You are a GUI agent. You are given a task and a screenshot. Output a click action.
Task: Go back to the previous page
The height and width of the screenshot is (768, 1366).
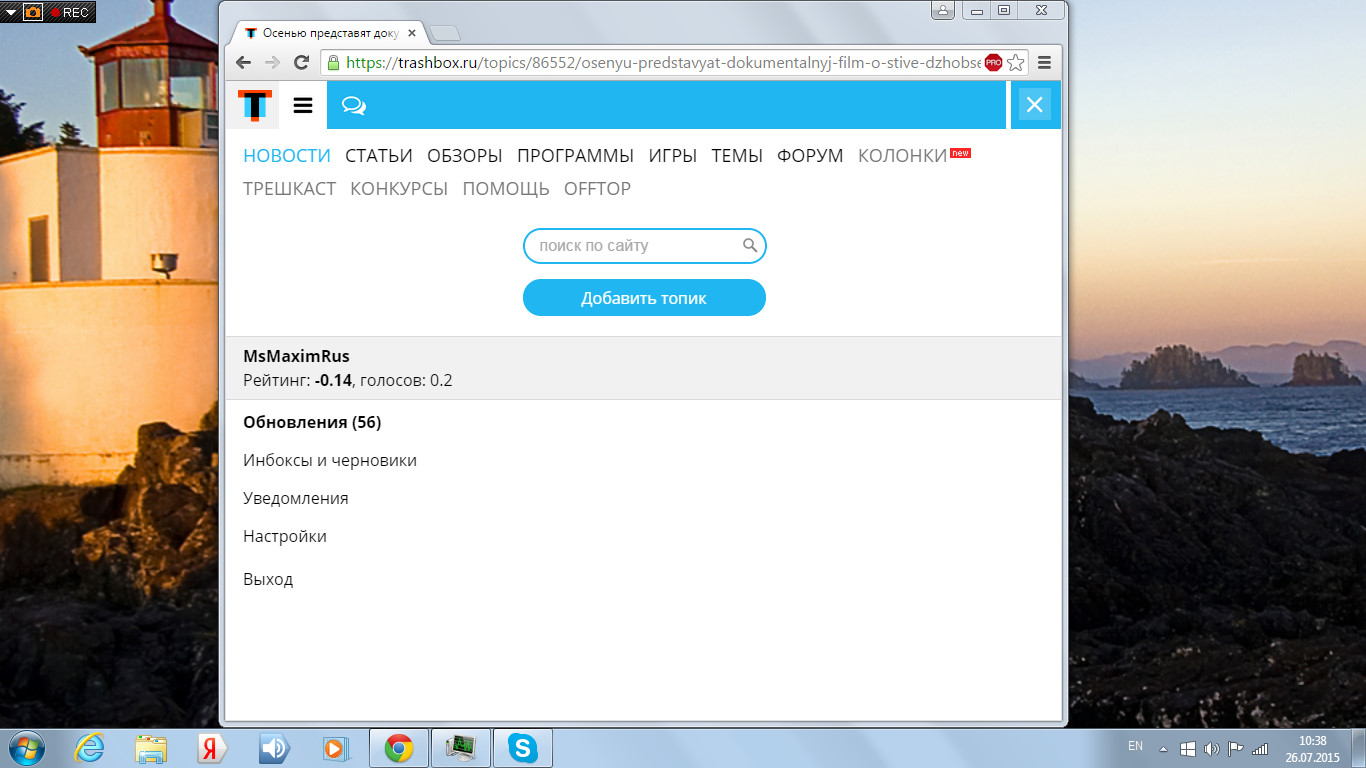coord(245,62)
